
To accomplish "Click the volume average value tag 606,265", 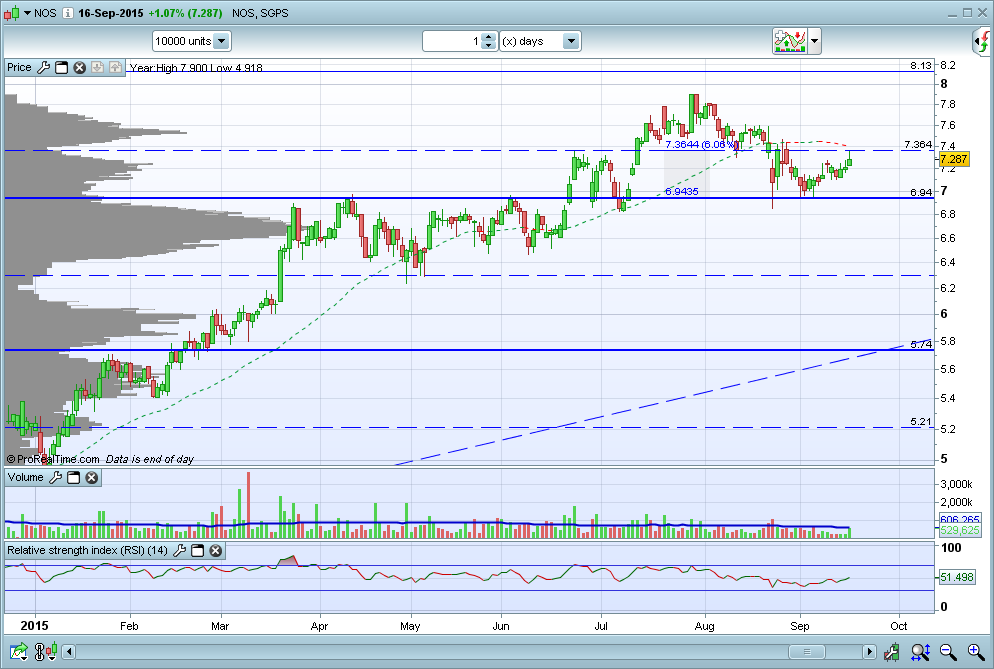I will (x=960, y=519).
